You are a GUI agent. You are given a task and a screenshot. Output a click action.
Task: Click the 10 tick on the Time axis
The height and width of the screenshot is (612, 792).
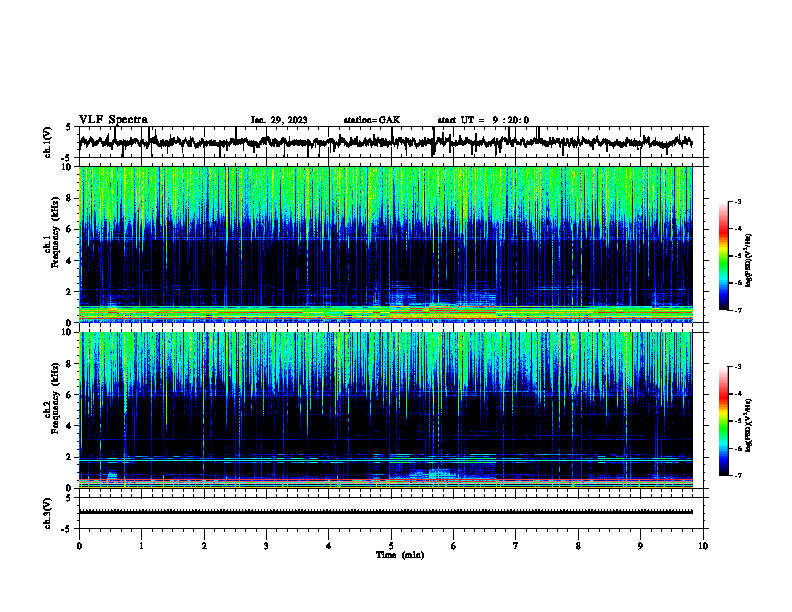[x=703, y=546]
